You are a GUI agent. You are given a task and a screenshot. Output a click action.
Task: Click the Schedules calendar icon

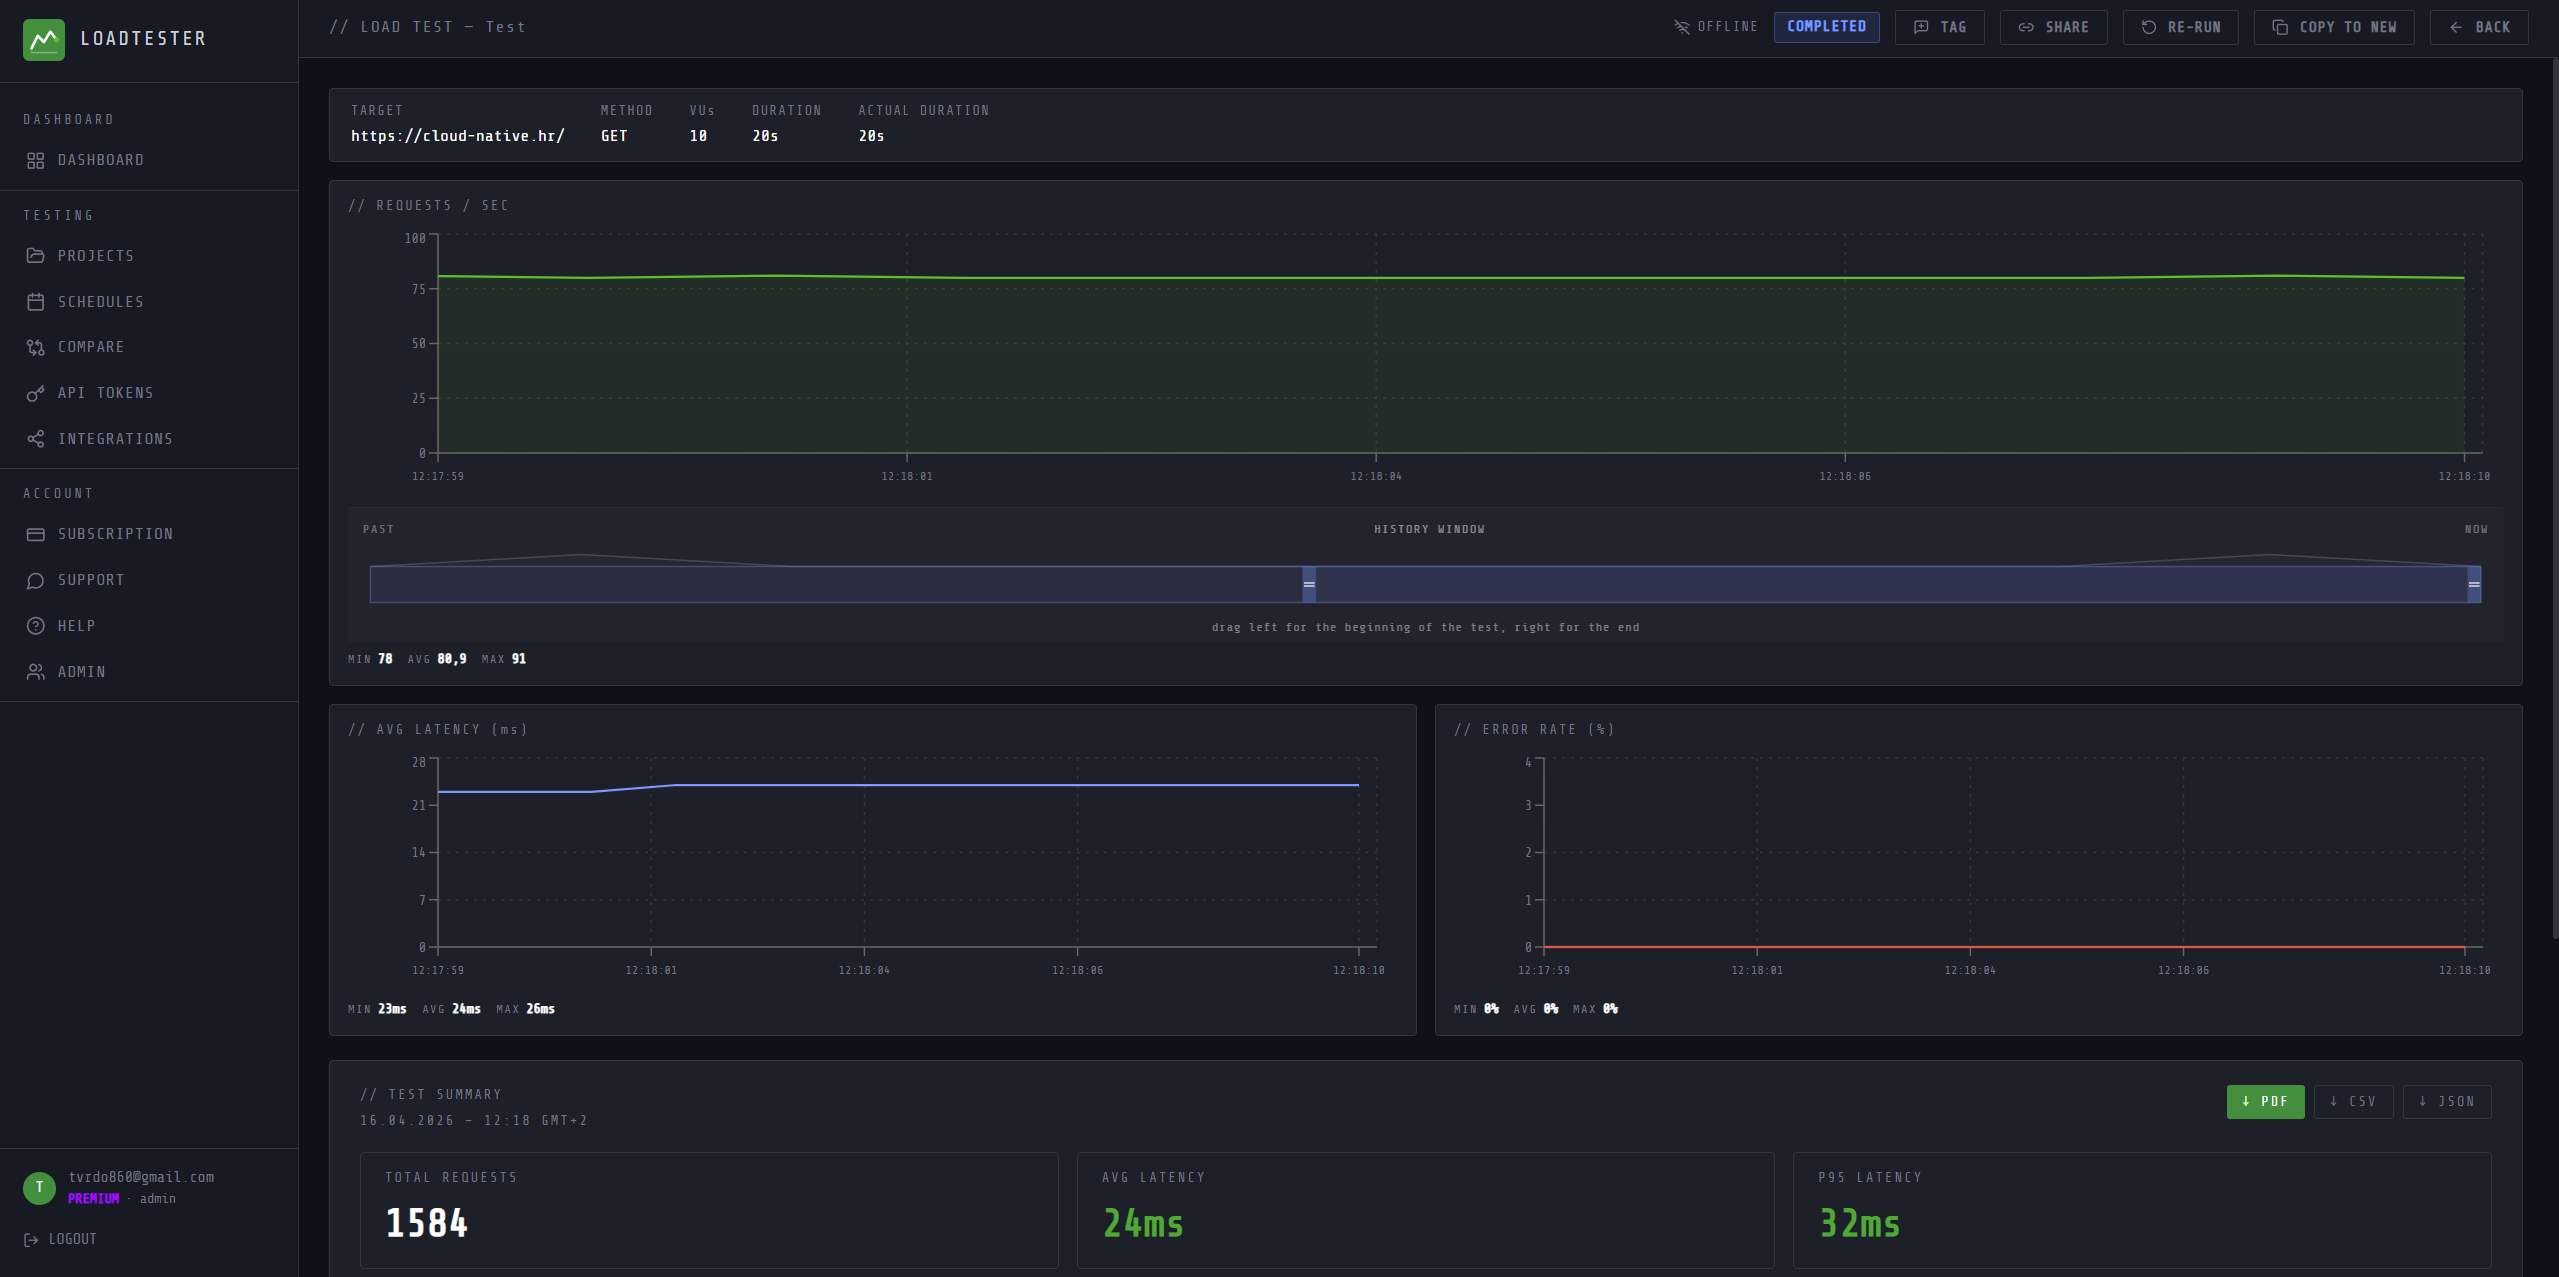[36, 302]
